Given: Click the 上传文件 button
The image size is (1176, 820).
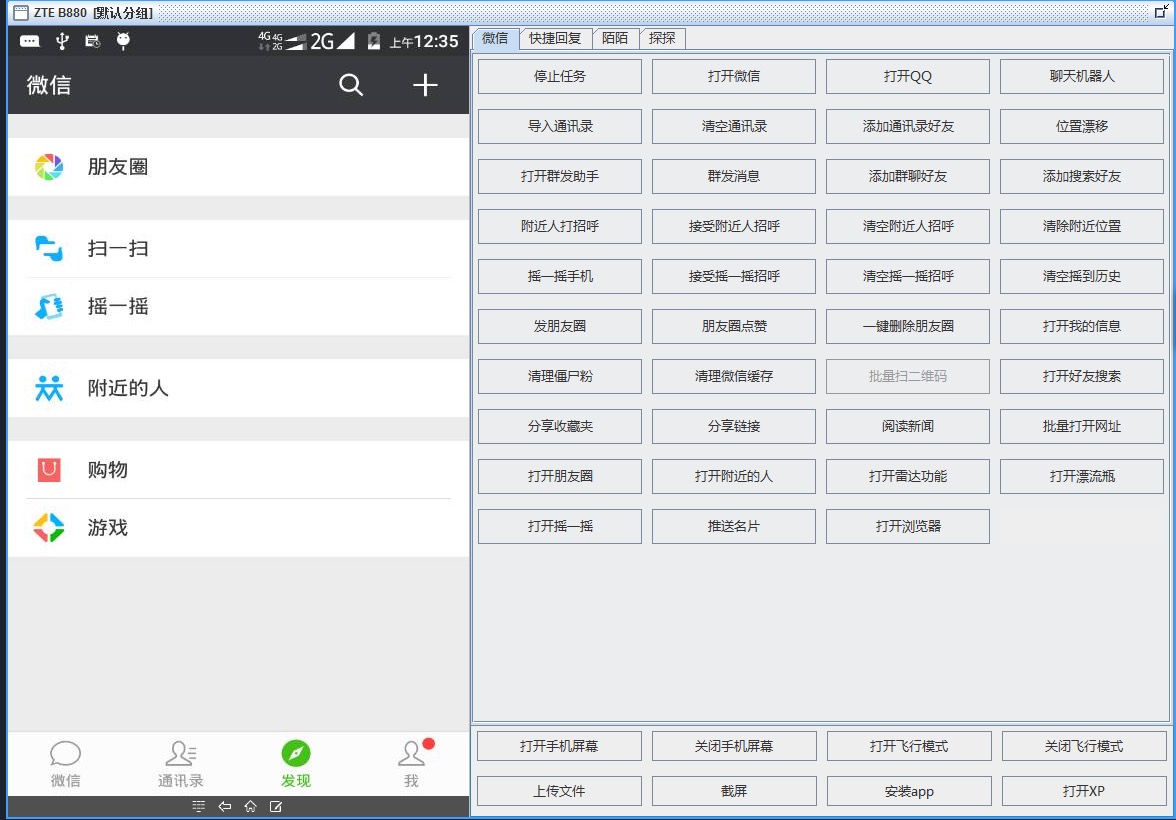Looking at the screenshot, I should [559, 791].
